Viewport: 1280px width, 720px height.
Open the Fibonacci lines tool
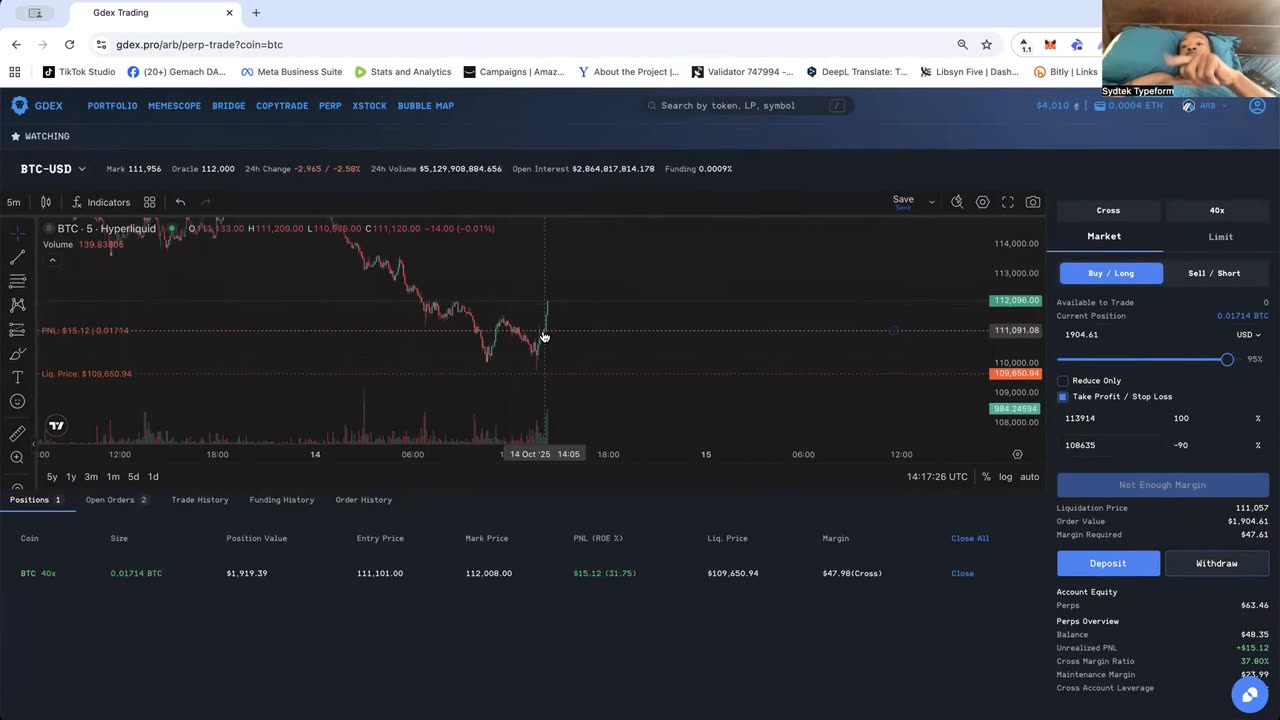pyautogui.click(x=17, y=282)
